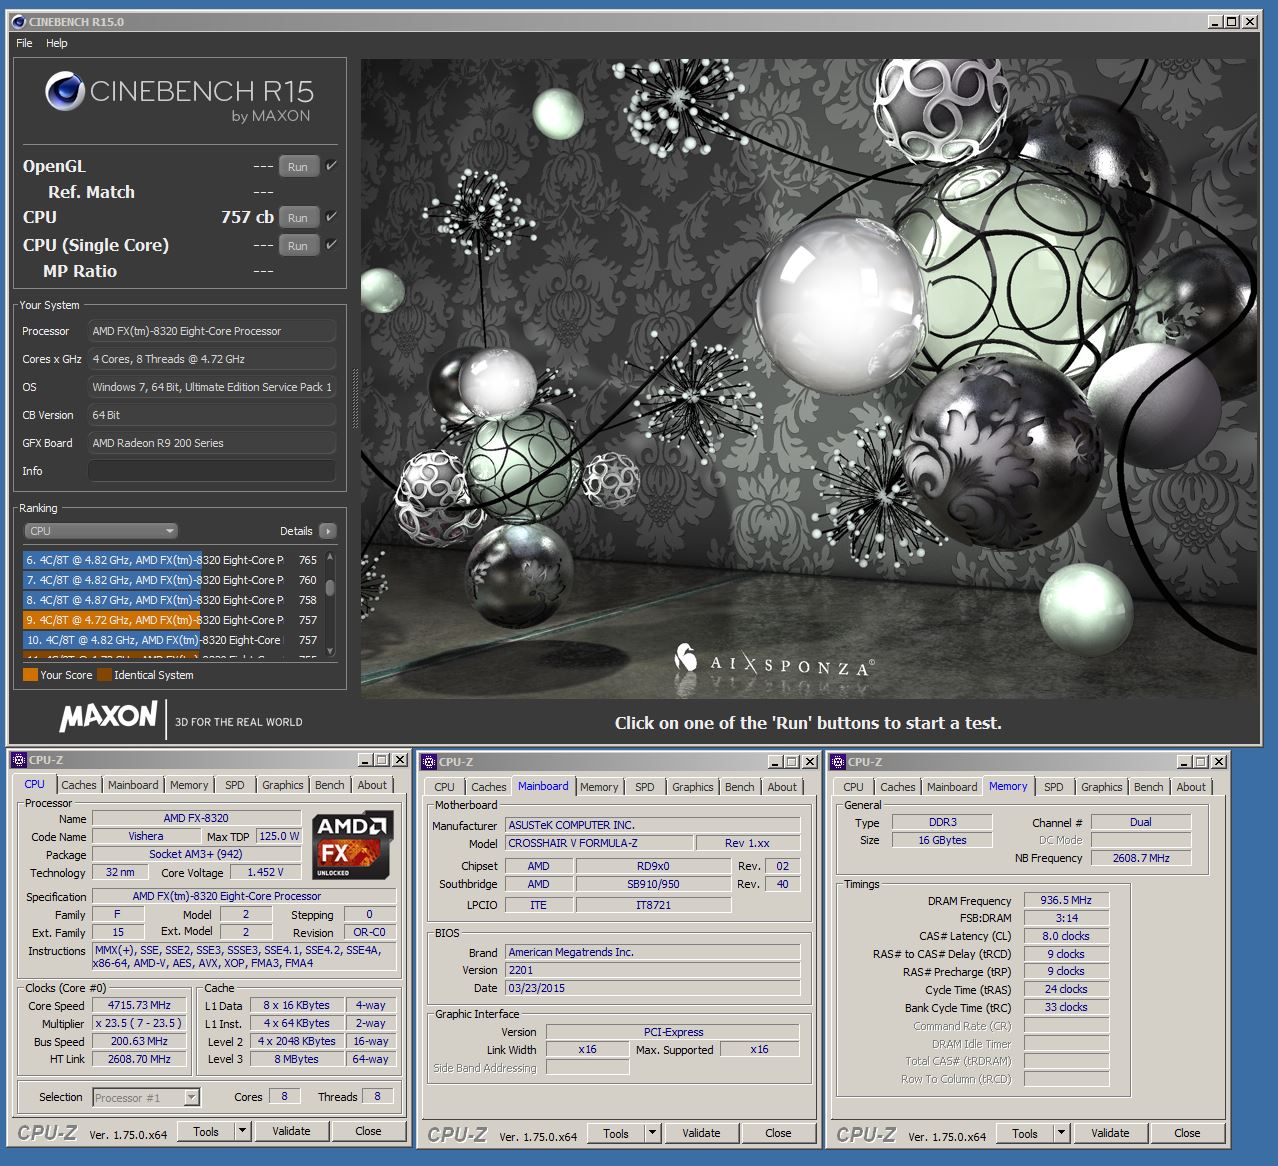Viewport: 1278px width, 1166px height.
Task: Run the OpenGL benchmark
Action: 298,167
